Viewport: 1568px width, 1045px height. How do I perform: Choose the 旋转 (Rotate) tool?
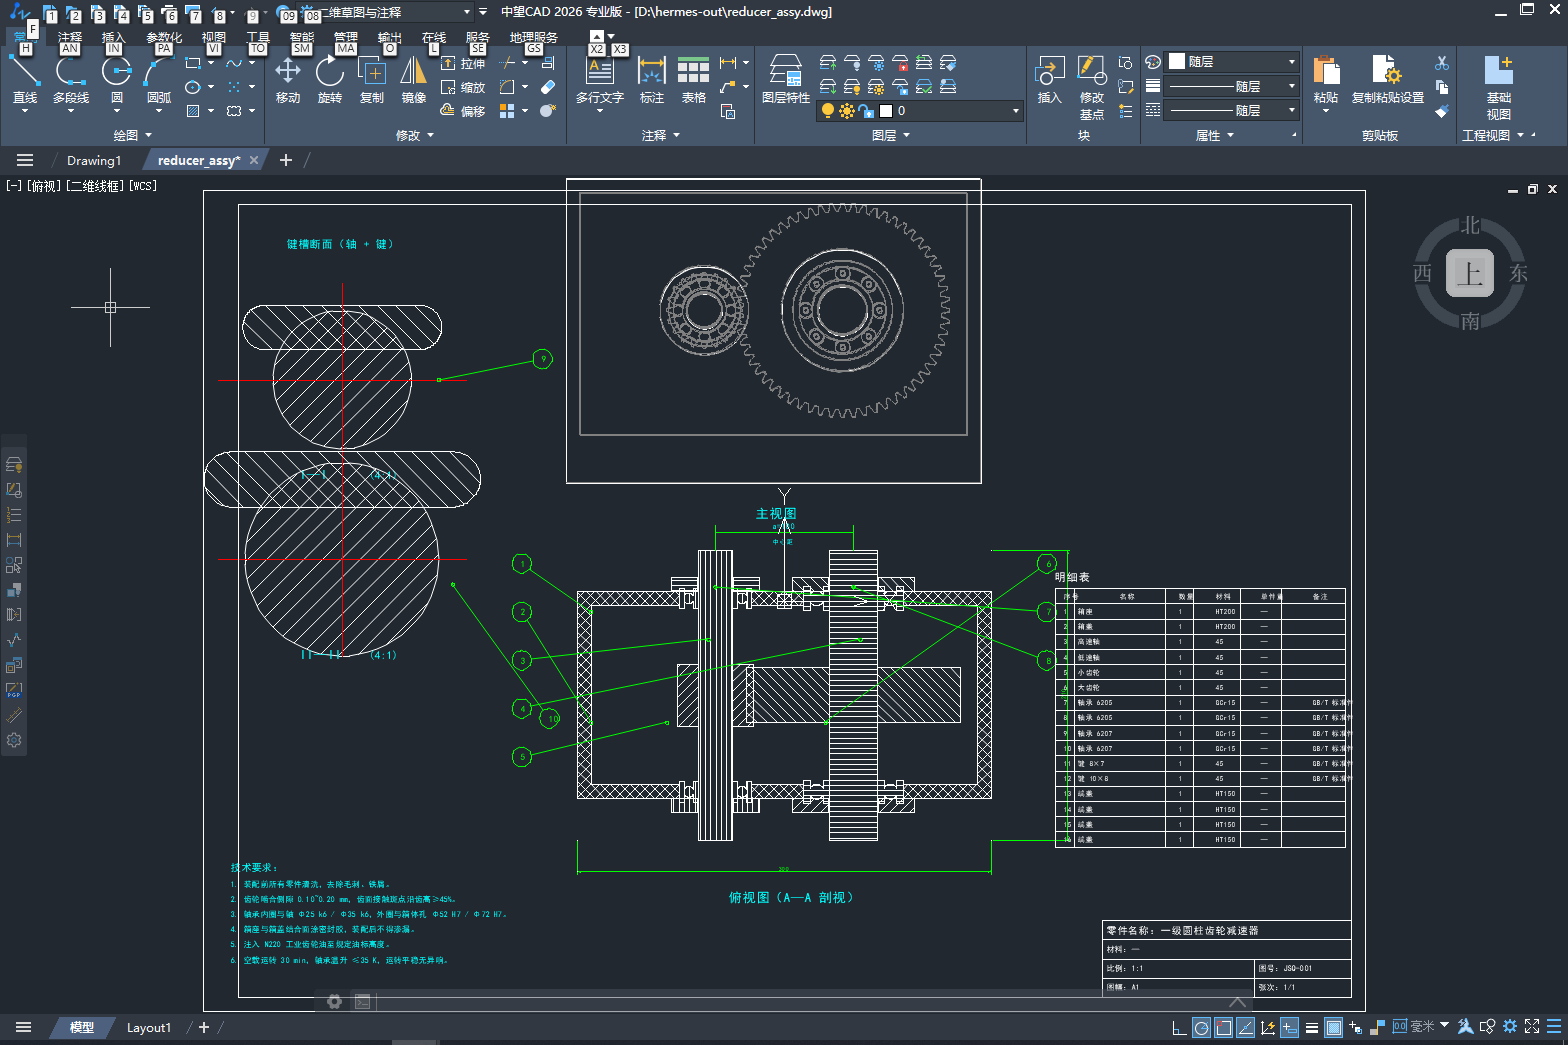click(330, 80)
